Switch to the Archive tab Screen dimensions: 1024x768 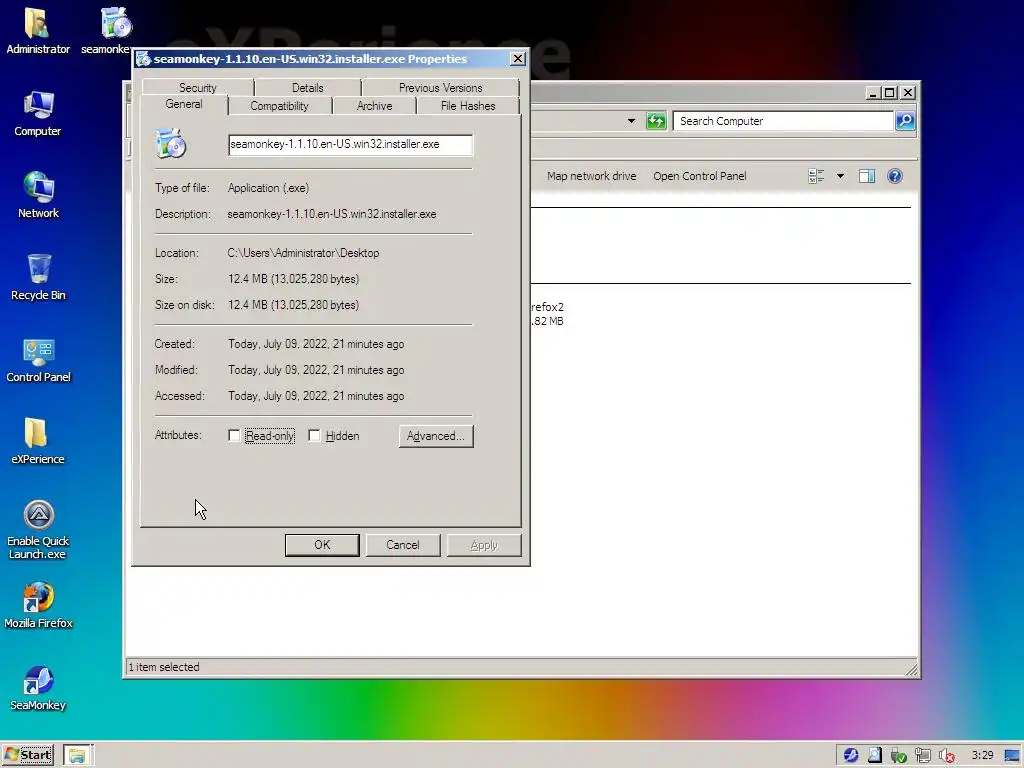375,106
